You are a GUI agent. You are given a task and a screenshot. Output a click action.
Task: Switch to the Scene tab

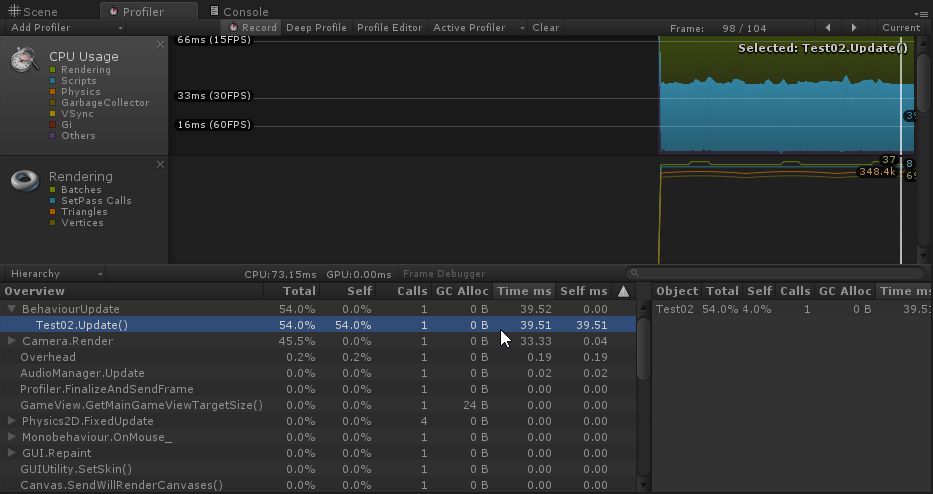[x=33, y=11]
